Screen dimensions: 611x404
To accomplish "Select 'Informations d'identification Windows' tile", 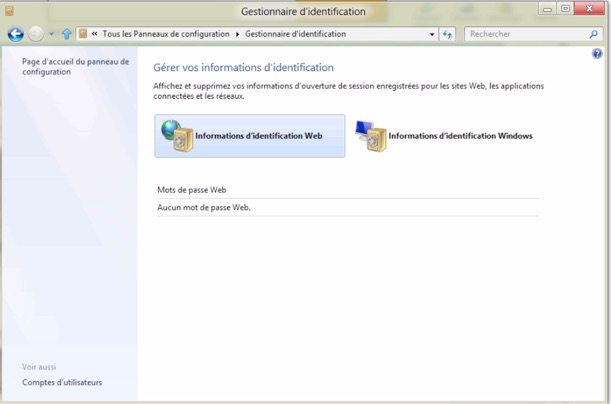I will (x=445, y=136).
